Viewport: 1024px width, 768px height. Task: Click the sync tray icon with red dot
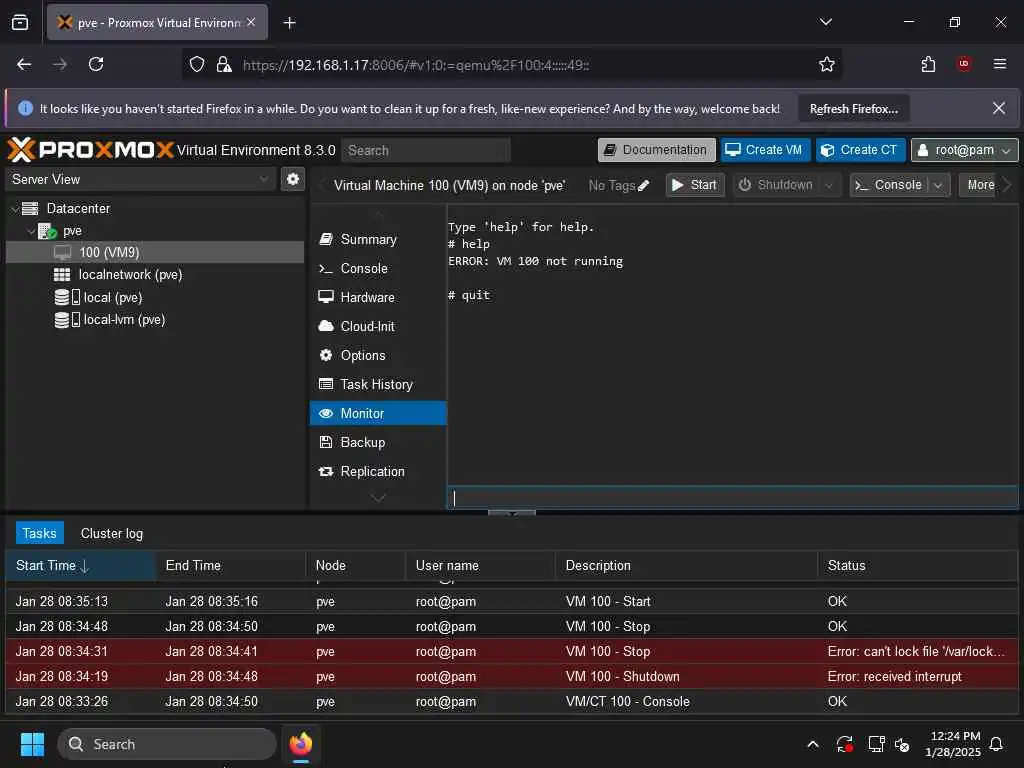point(844,744)
